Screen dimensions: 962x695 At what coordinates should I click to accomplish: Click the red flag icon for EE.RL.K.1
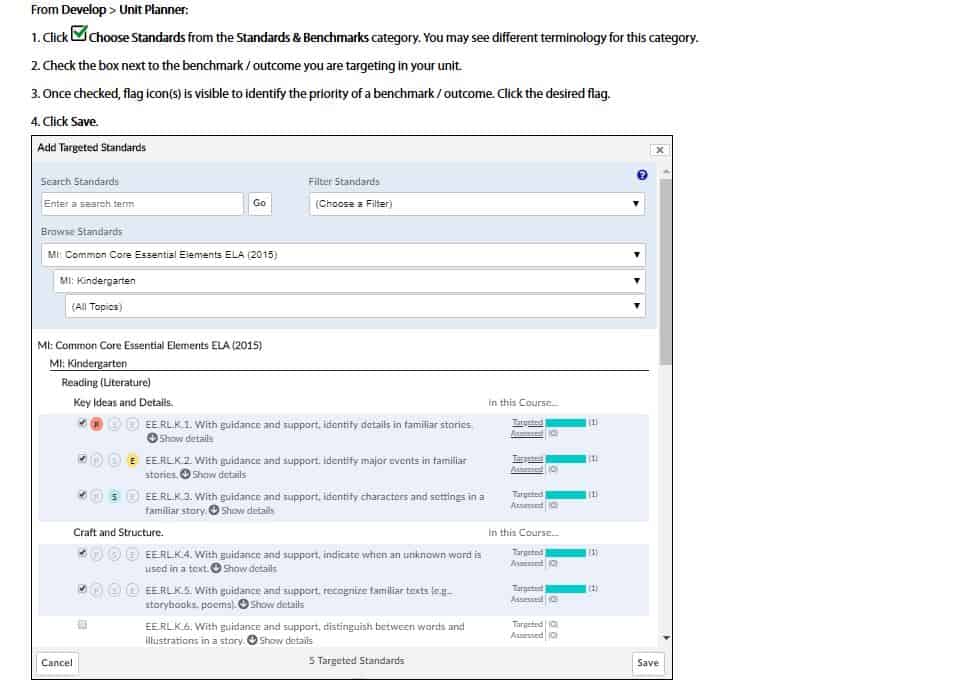pyautogui.click(x=97, y=425)
